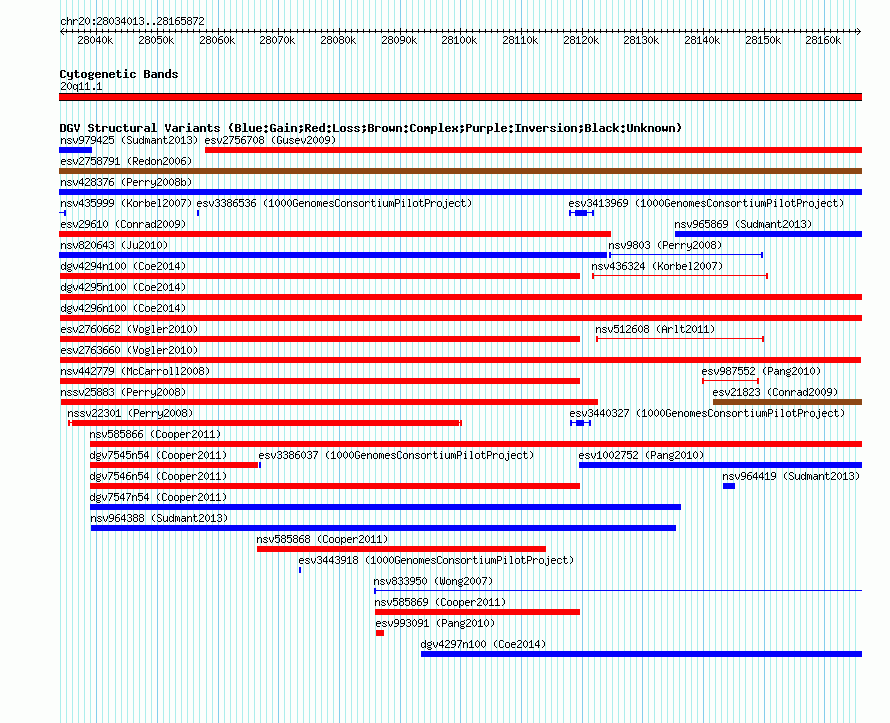Screen dimensions: 890x723
Task: Click the thin red nsv512608 interval line
Action: 680,339
